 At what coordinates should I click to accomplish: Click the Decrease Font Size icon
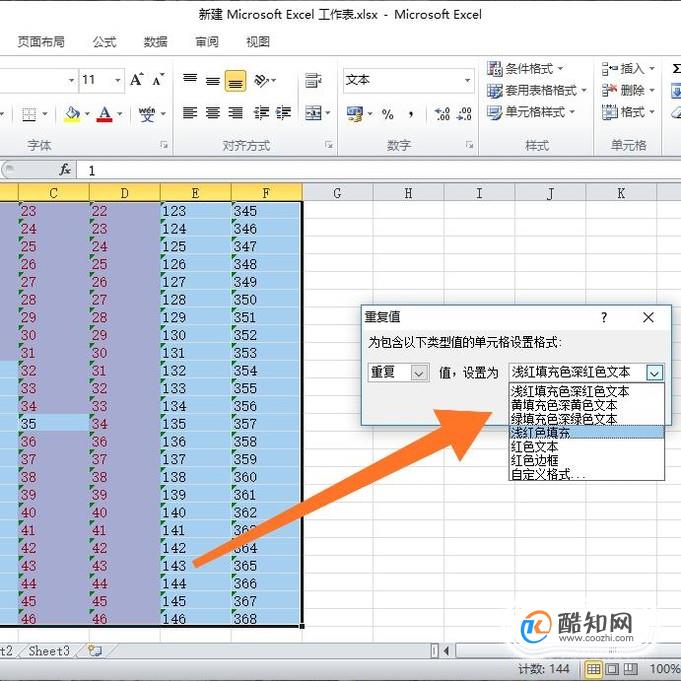point(158,79)
